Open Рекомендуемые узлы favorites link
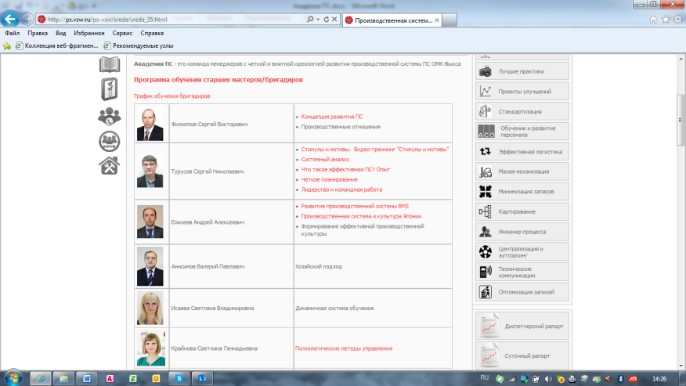 click(138, 46)
